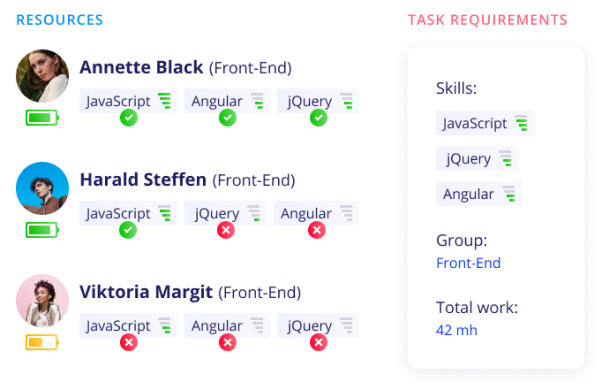This screenshot has height=390, width=602.
Task: Click the 42 mh total work value
Action: pyautogui.click(x=456, y=330)
